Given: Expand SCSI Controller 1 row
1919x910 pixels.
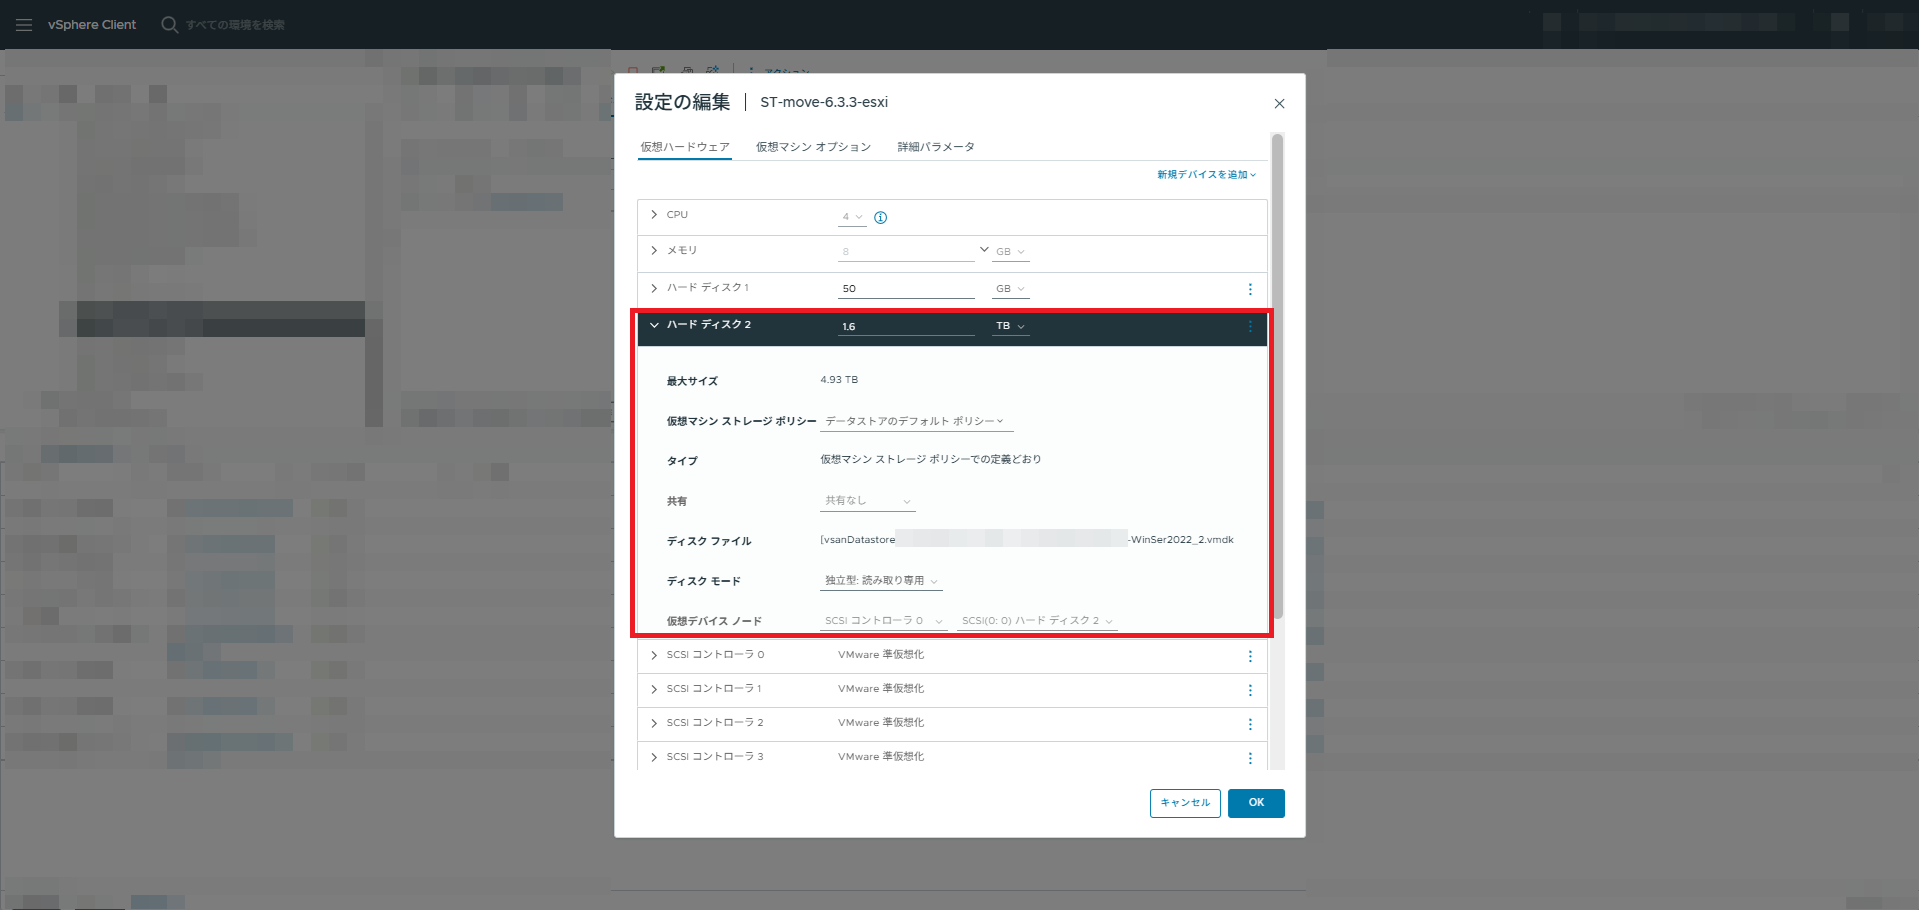Looking at the screenshot, I should 654,689.
